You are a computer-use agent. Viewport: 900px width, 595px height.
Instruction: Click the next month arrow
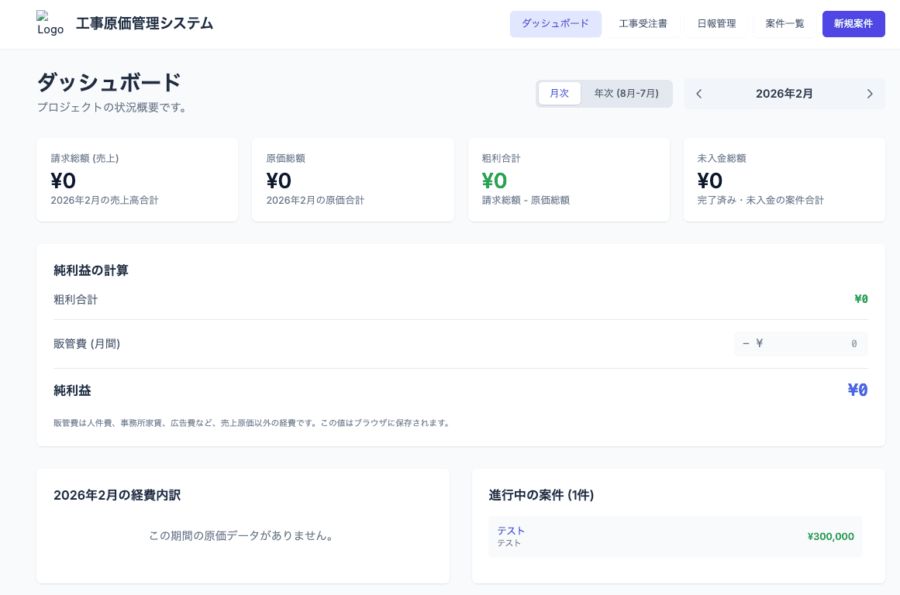coord(868,93)
